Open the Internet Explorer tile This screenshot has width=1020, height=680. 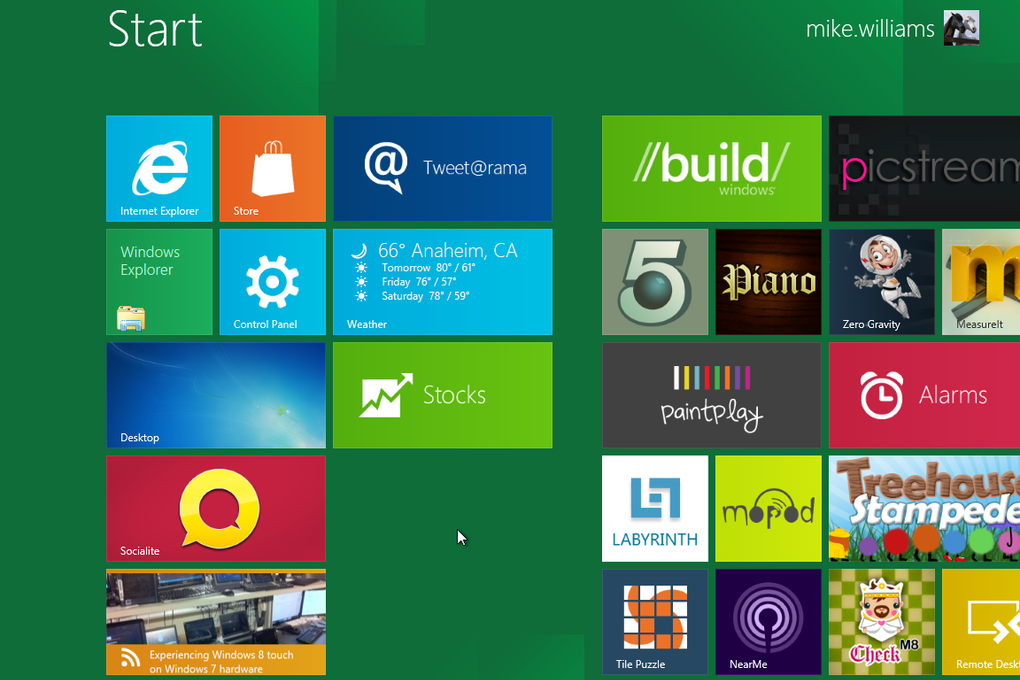(159, 169)
